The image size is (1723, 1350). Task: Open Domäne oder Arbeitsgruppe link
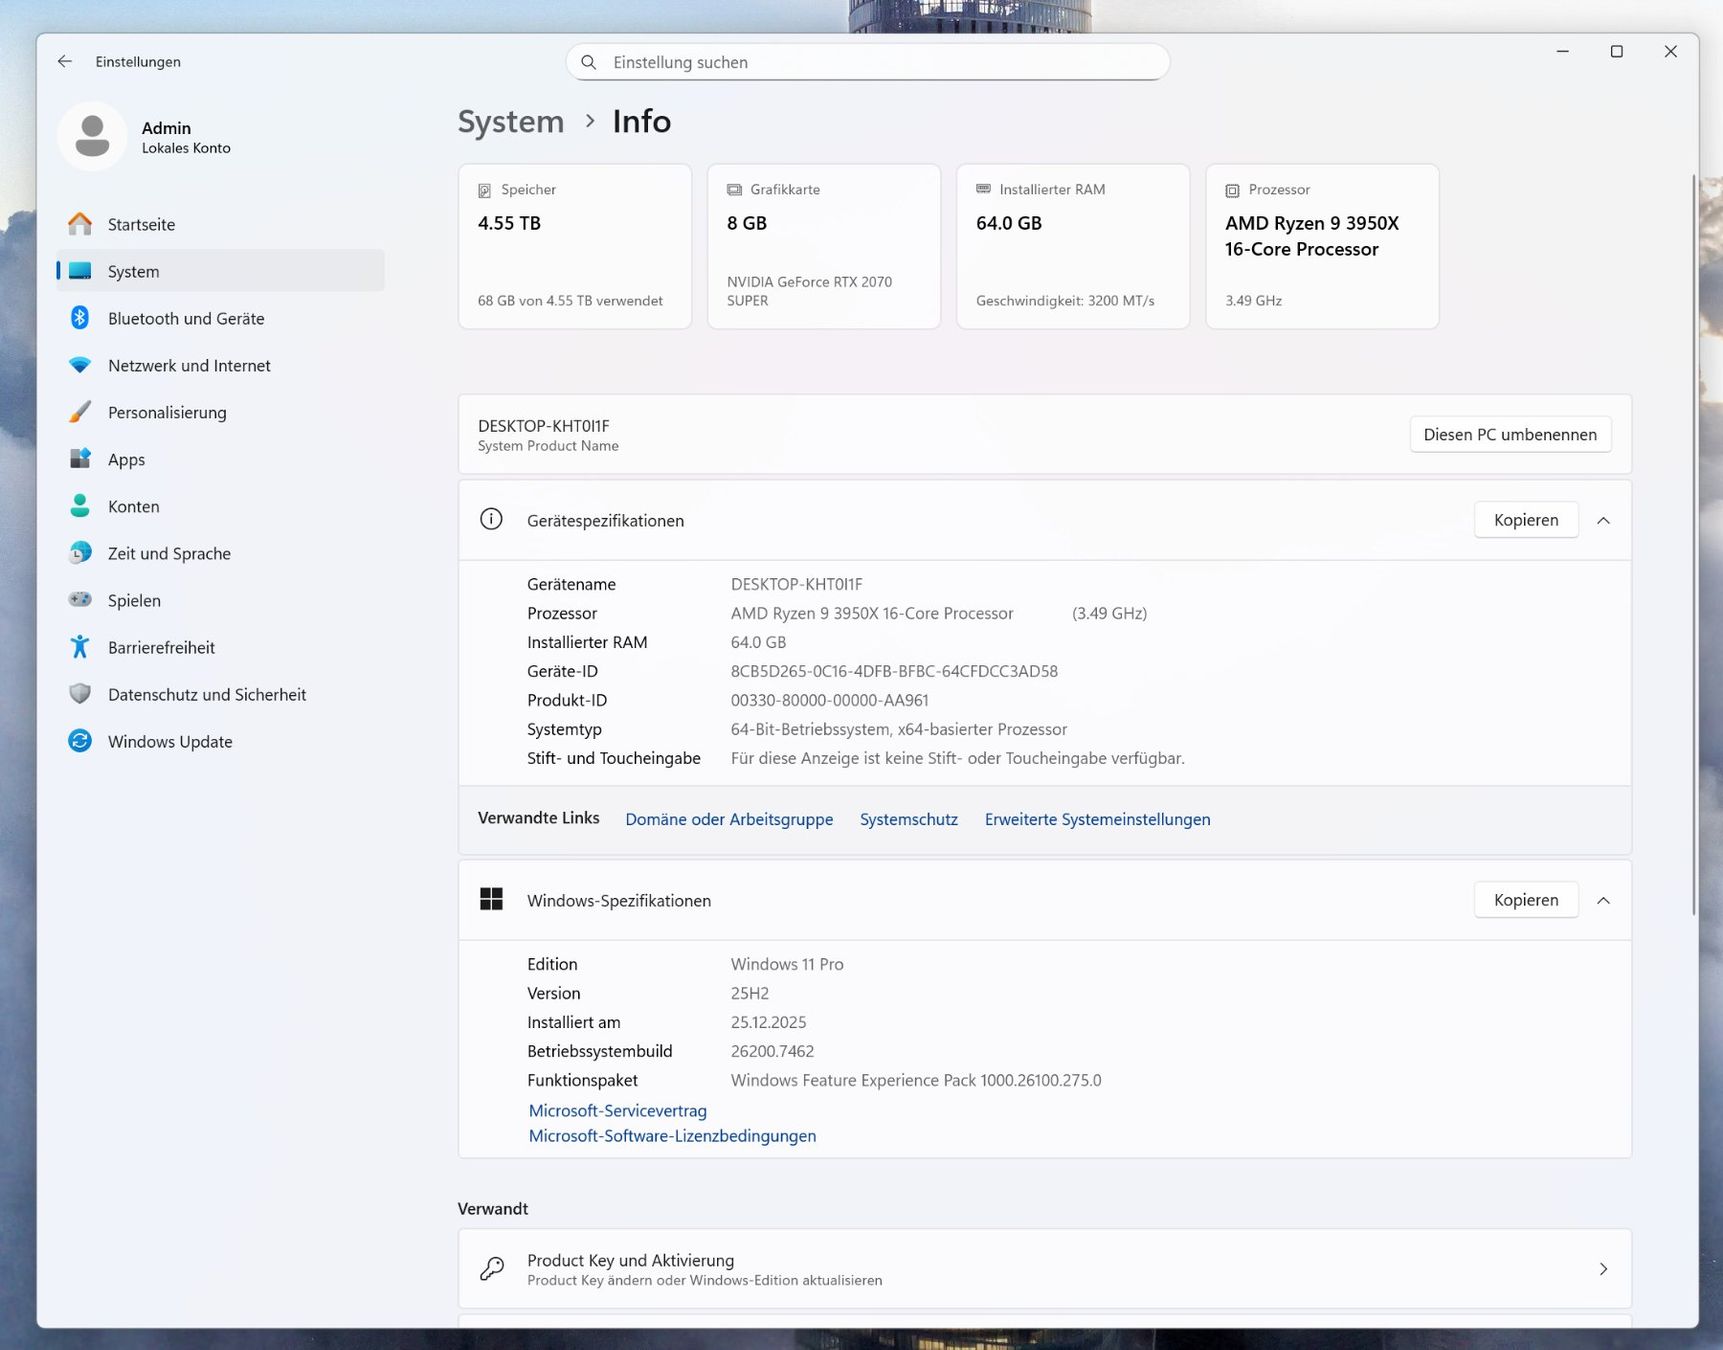[x=729, y=819]
